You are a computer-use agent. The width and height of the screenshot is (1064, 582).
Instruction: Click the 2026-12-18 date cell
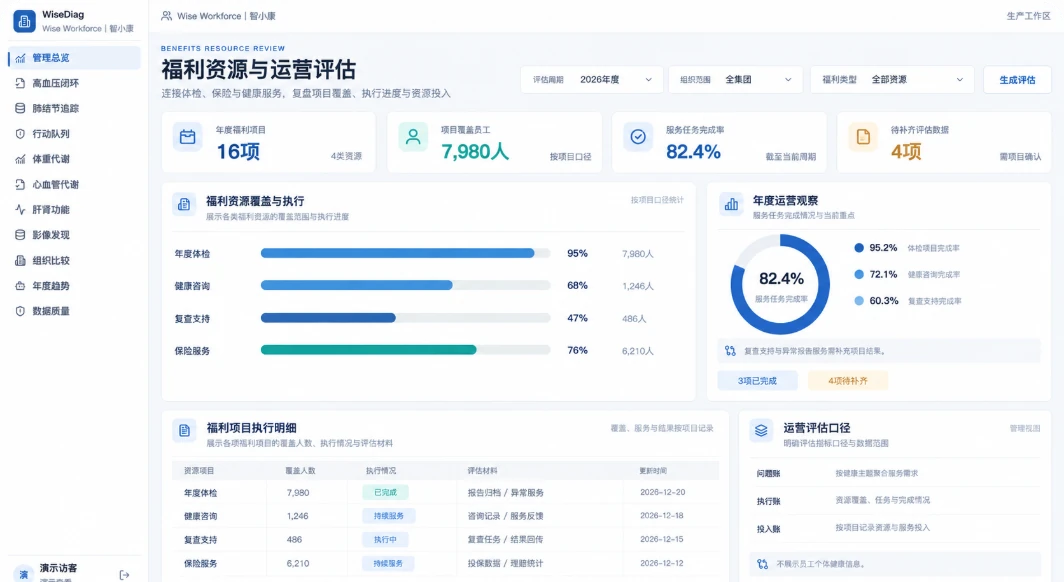(x=662, y=516)
